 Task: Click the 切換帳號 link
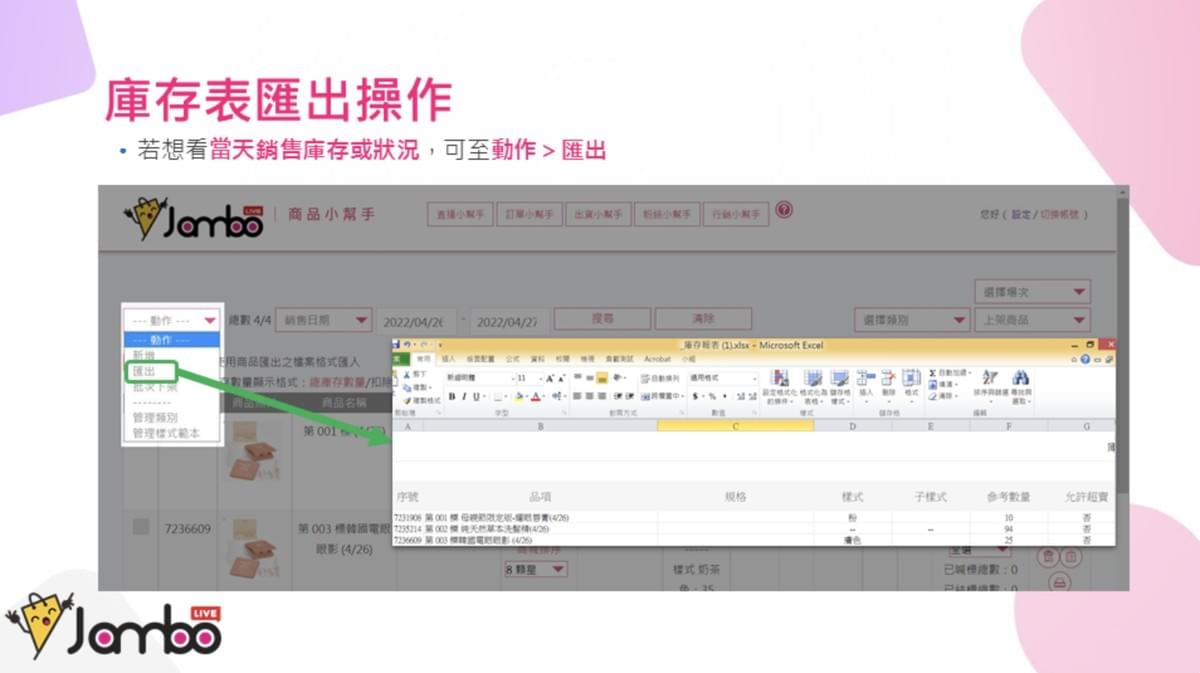pos(1060,214)
